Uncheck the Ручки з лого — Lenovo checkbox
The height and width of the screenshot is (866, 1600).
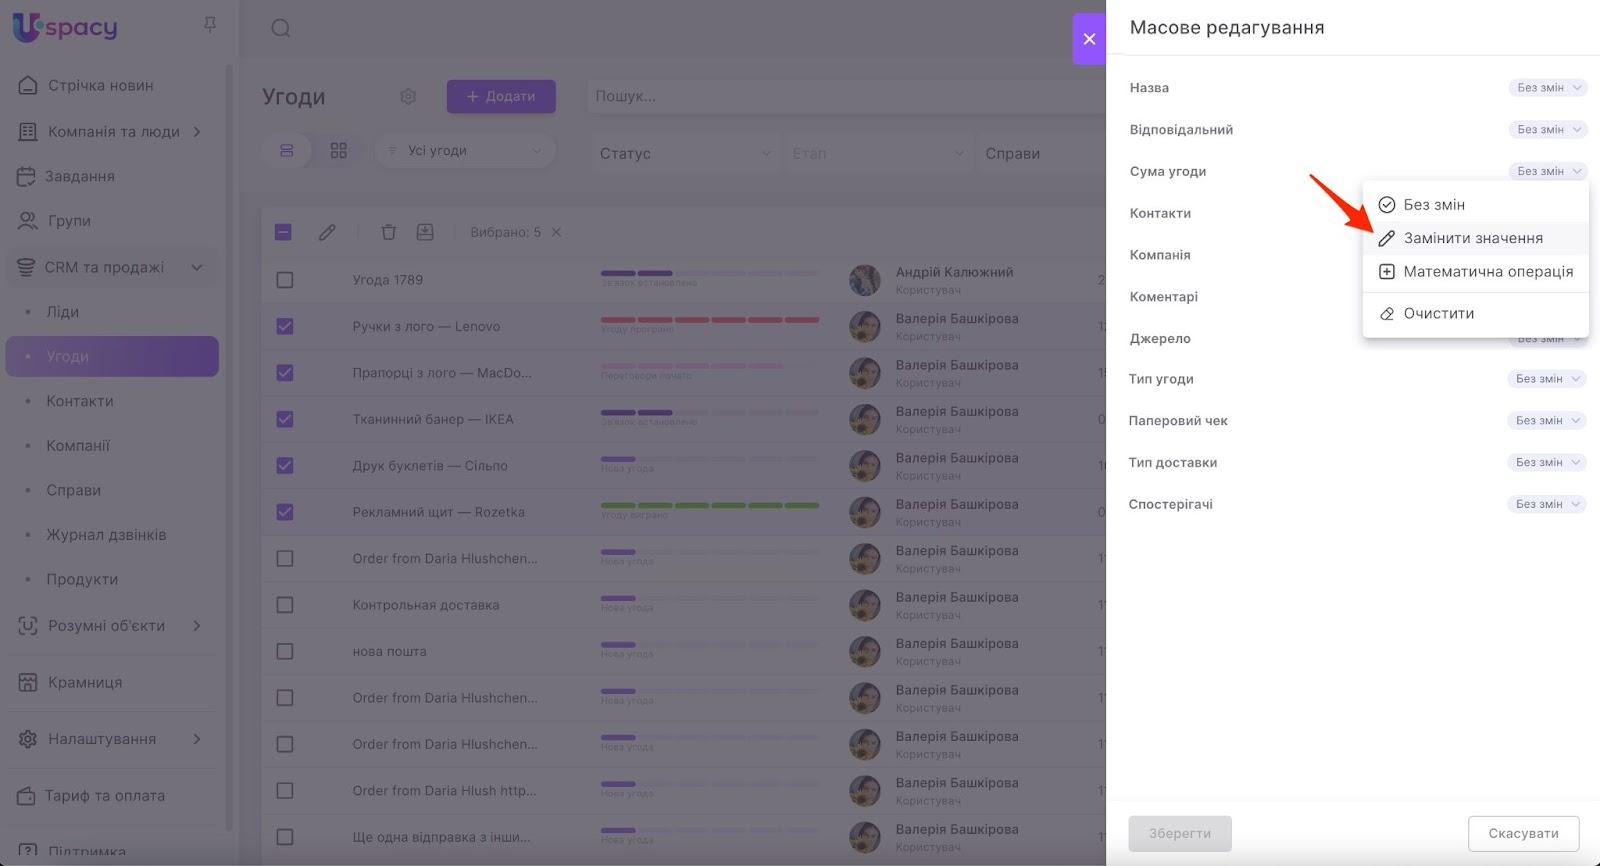coord(285,326)
